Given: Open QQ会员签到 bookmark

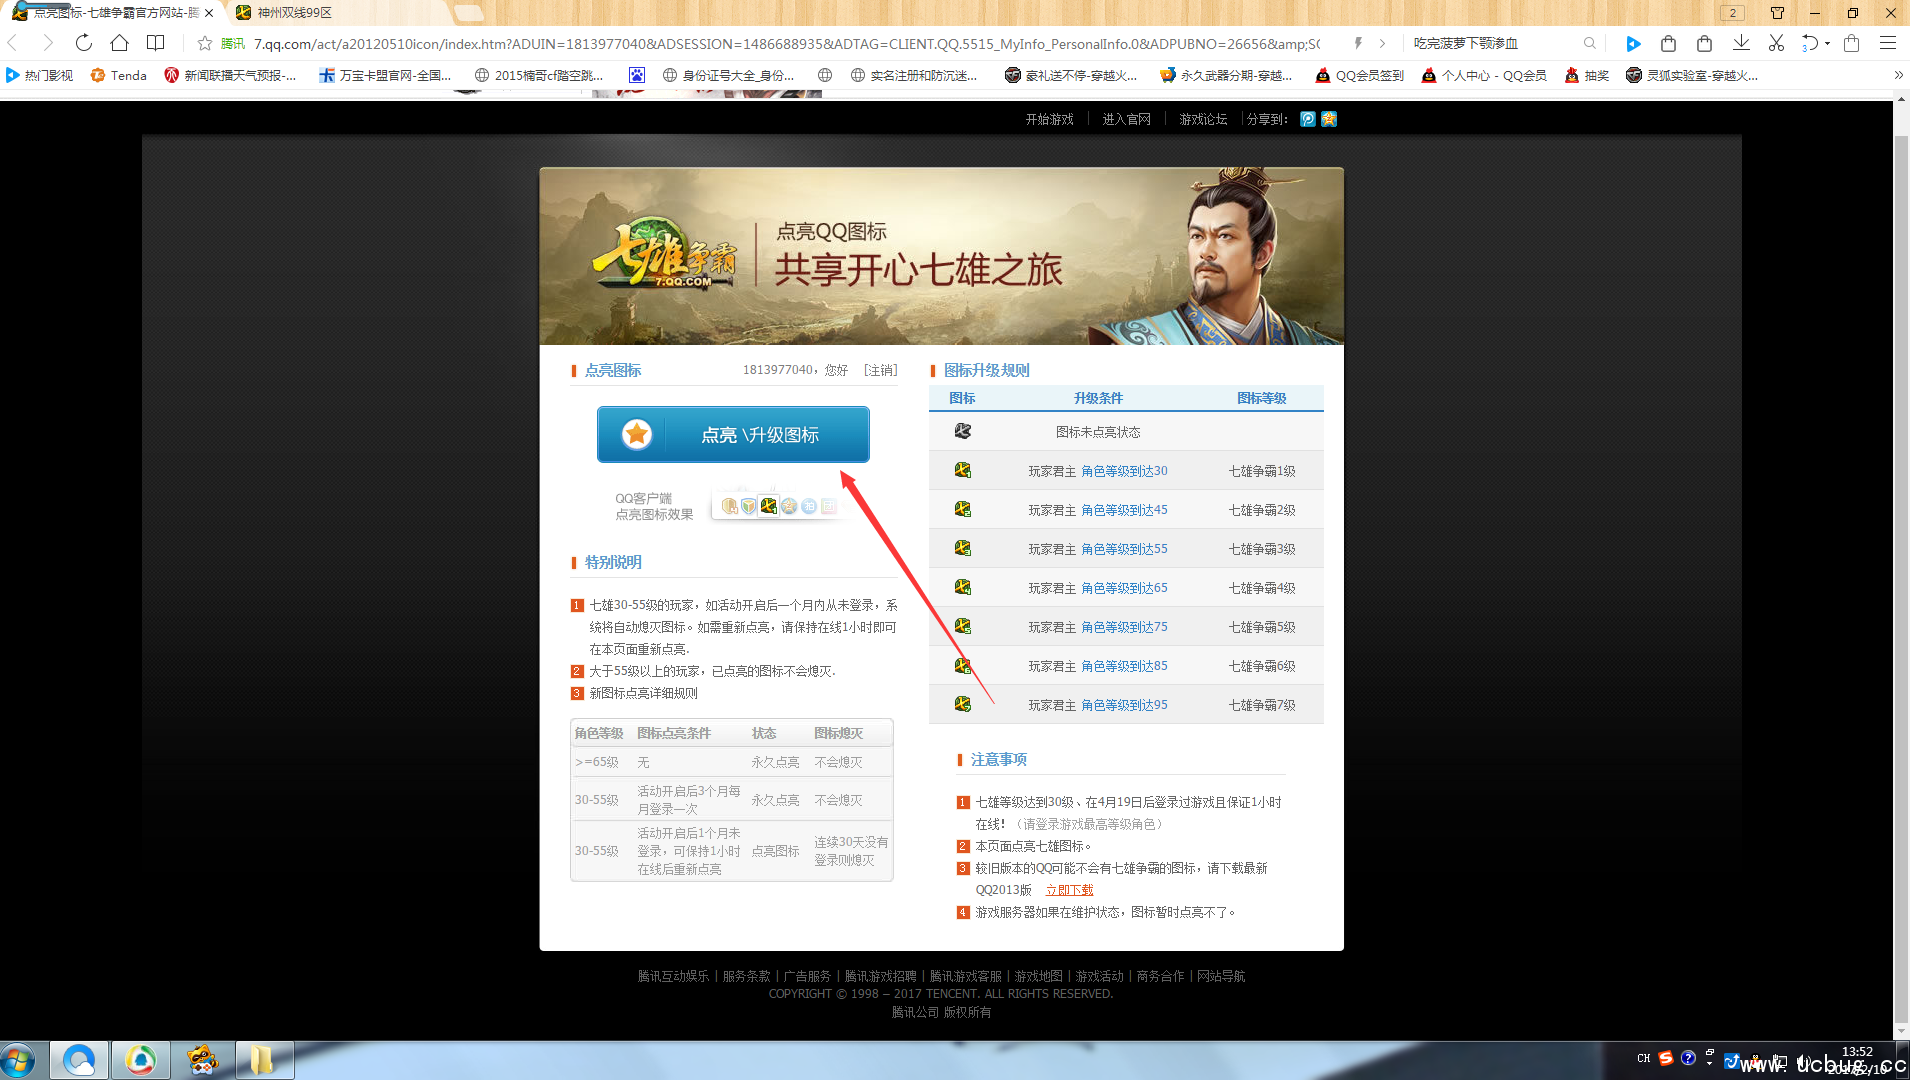Looking at the screenshot, I should (x=1360, y=75).
